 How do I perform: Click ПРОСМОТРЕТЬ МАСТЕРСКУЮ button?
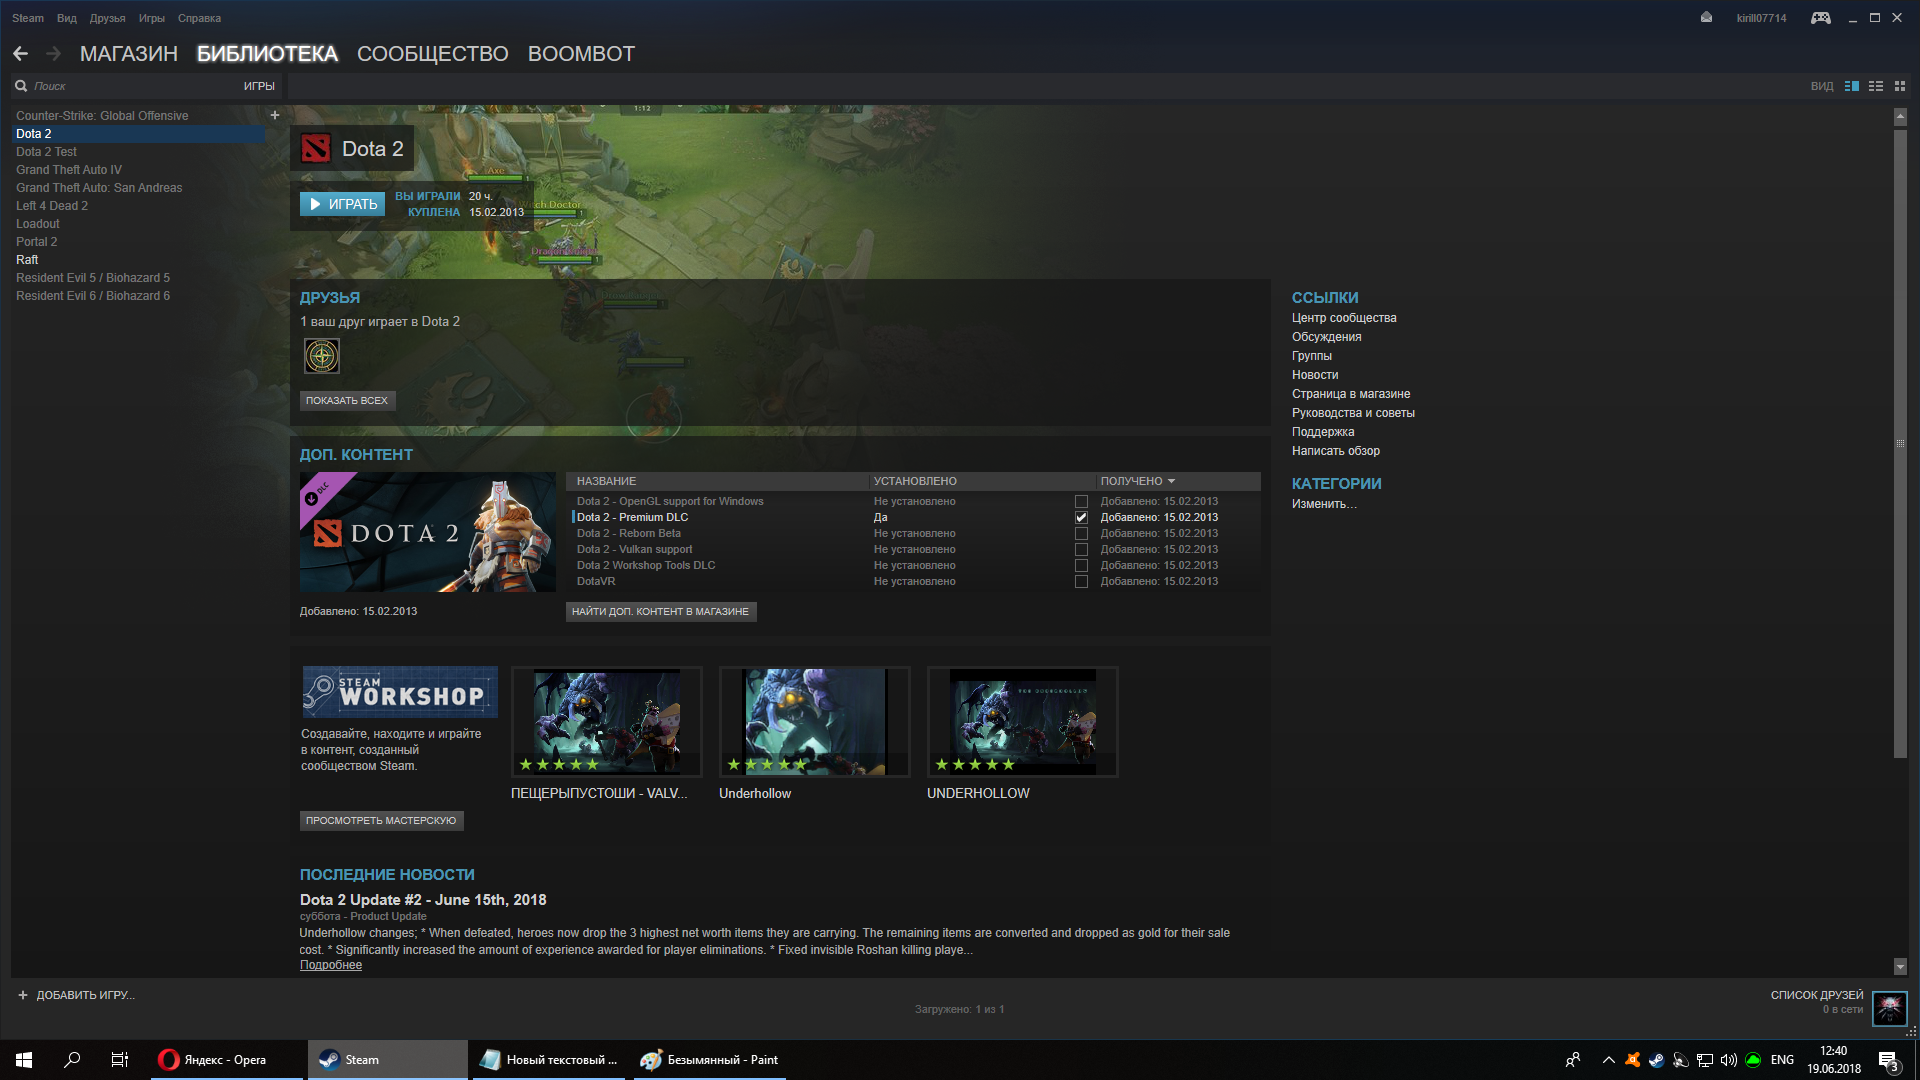pos(381,820)
